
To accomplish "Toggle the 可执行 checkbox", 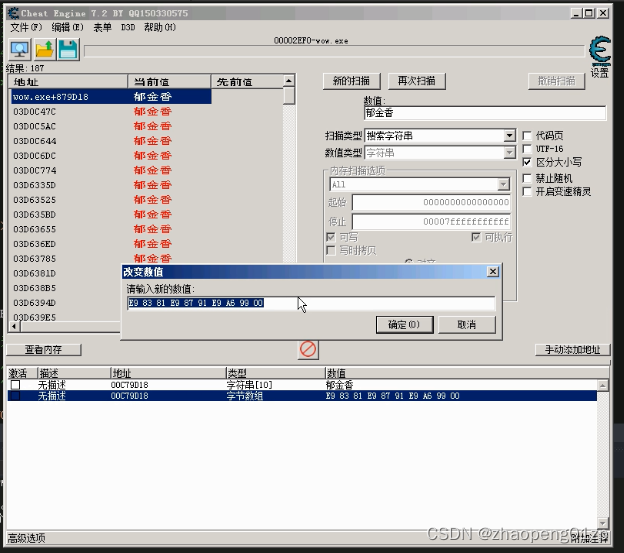I will (x=476, y=237).
